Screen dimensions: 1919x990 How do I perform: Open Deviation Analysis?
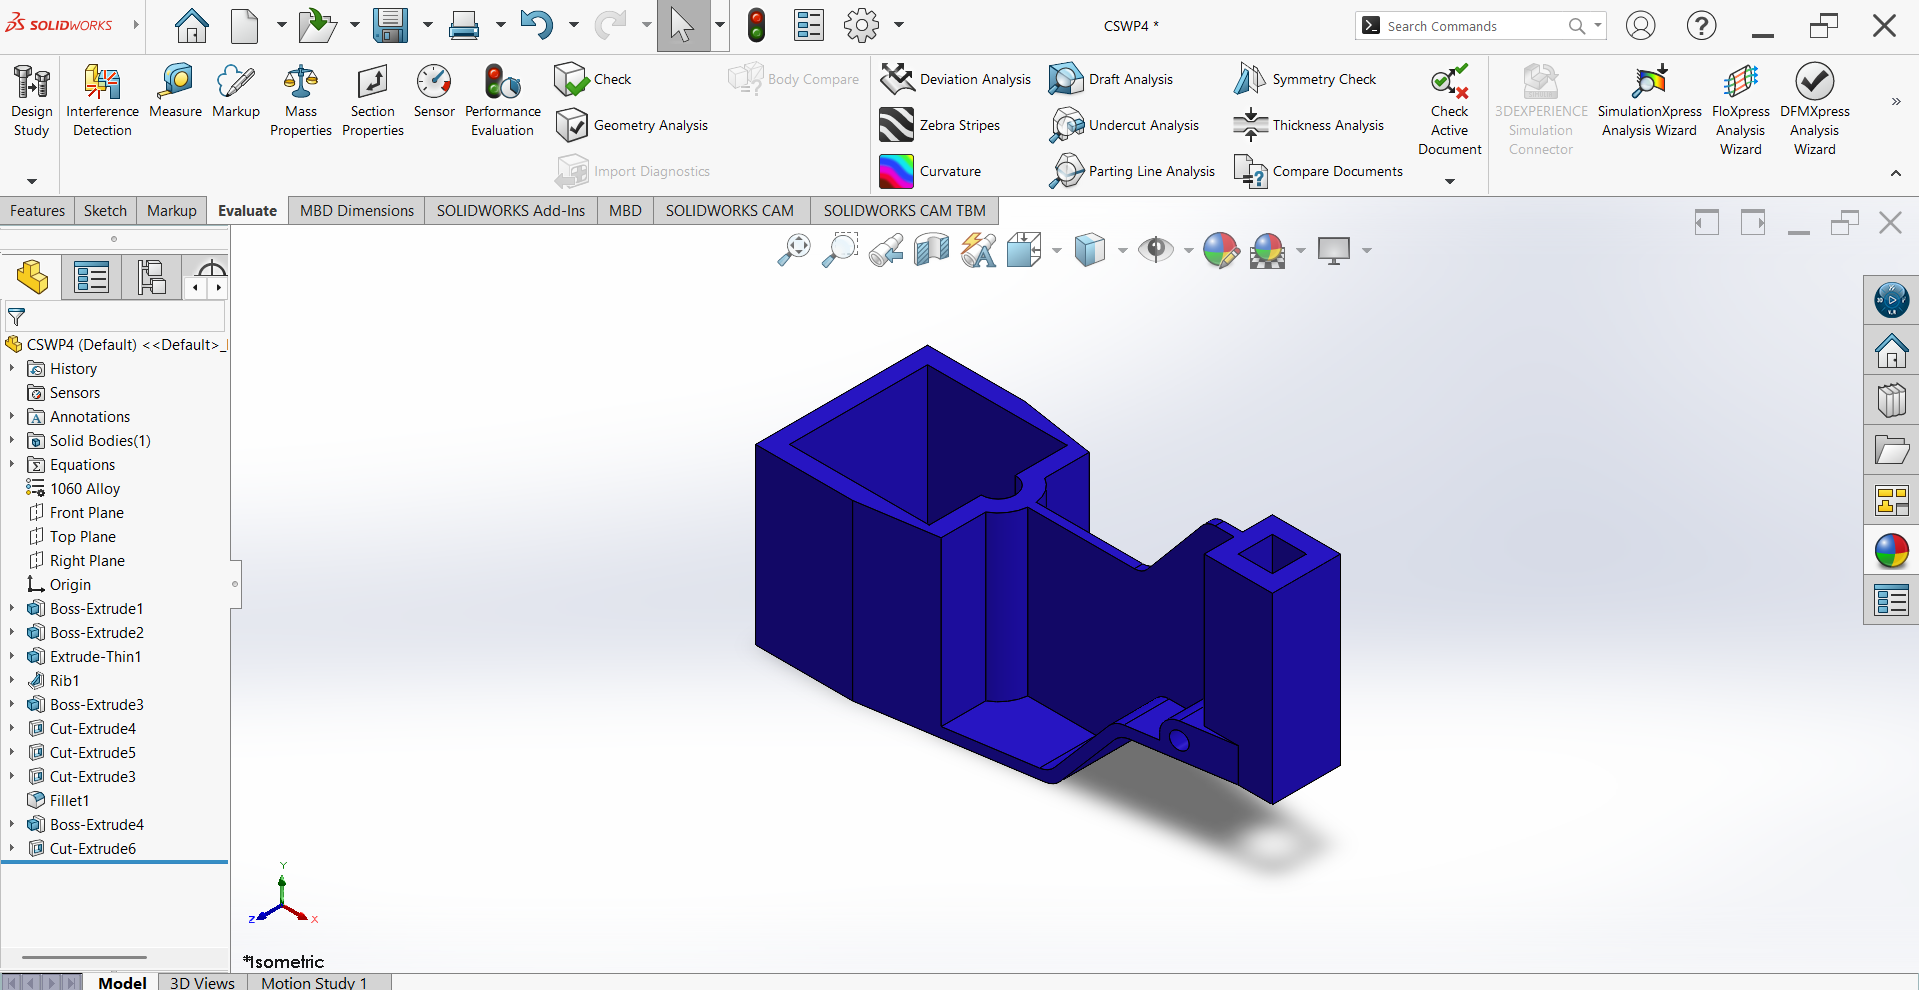click(x=955, y=79)
